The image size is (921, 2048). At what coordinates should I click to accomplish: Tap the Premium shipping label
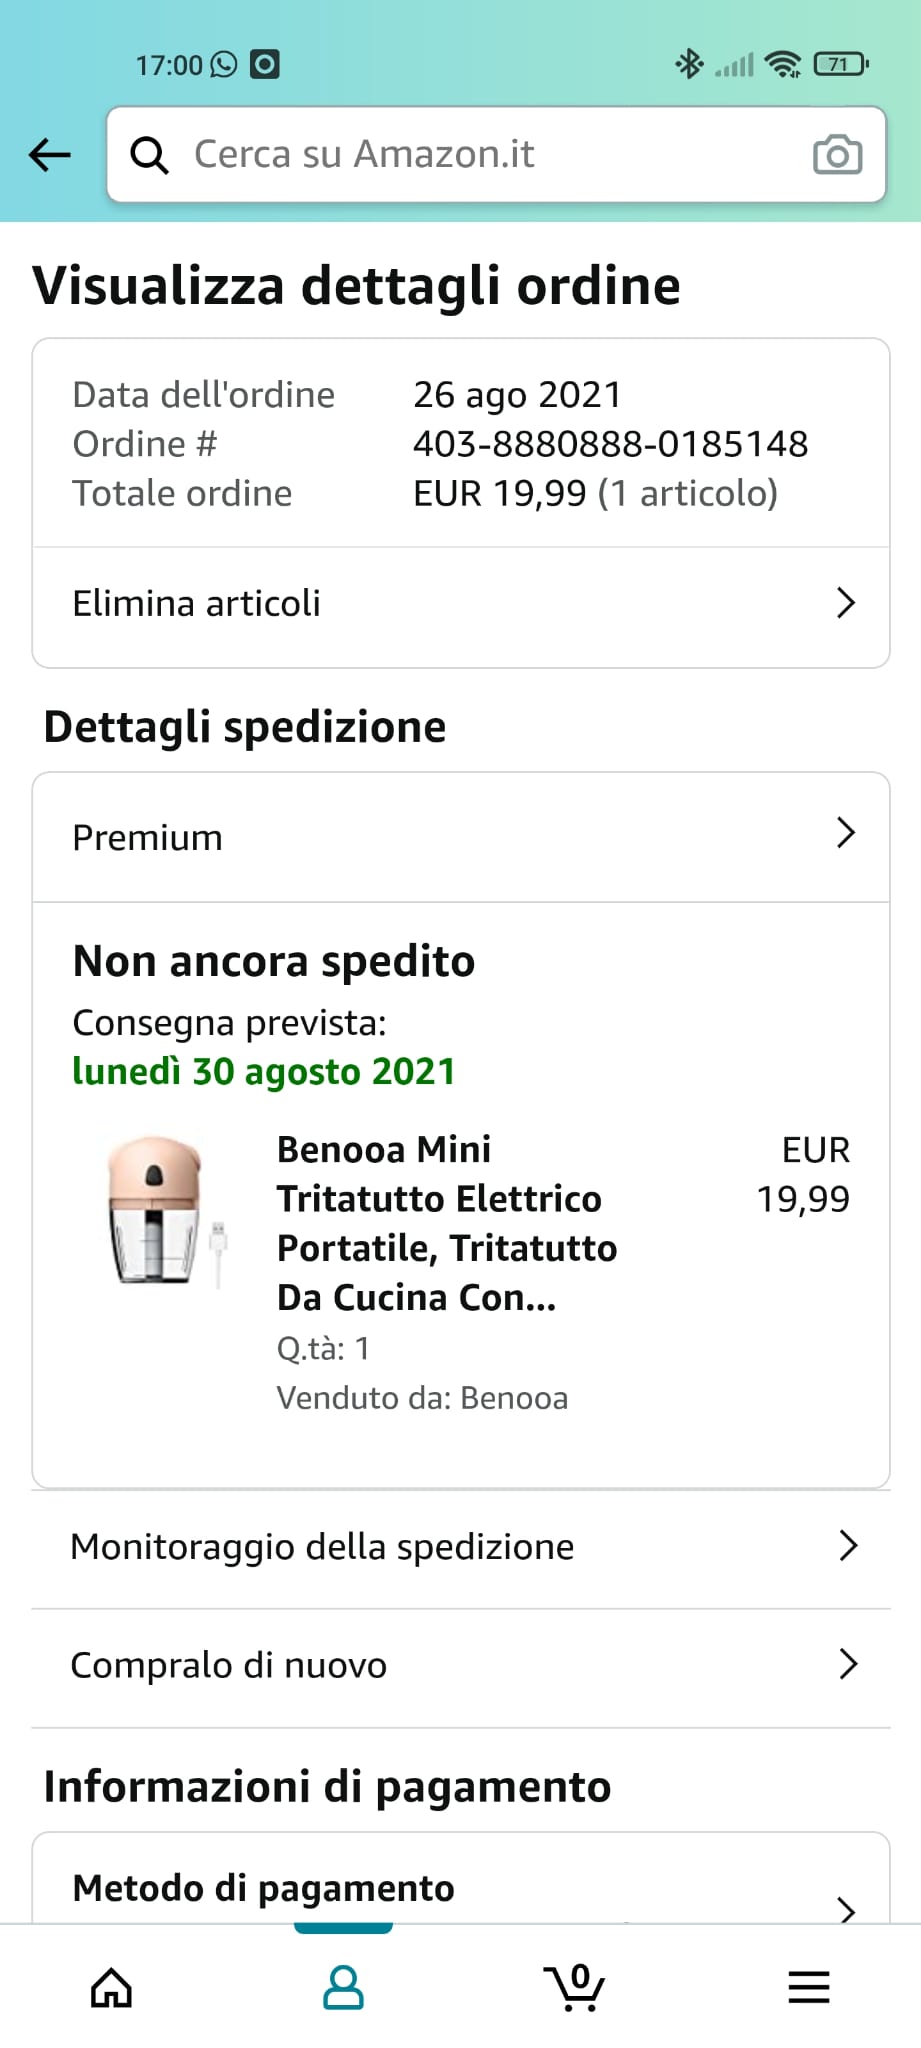[x=148, y=838]
